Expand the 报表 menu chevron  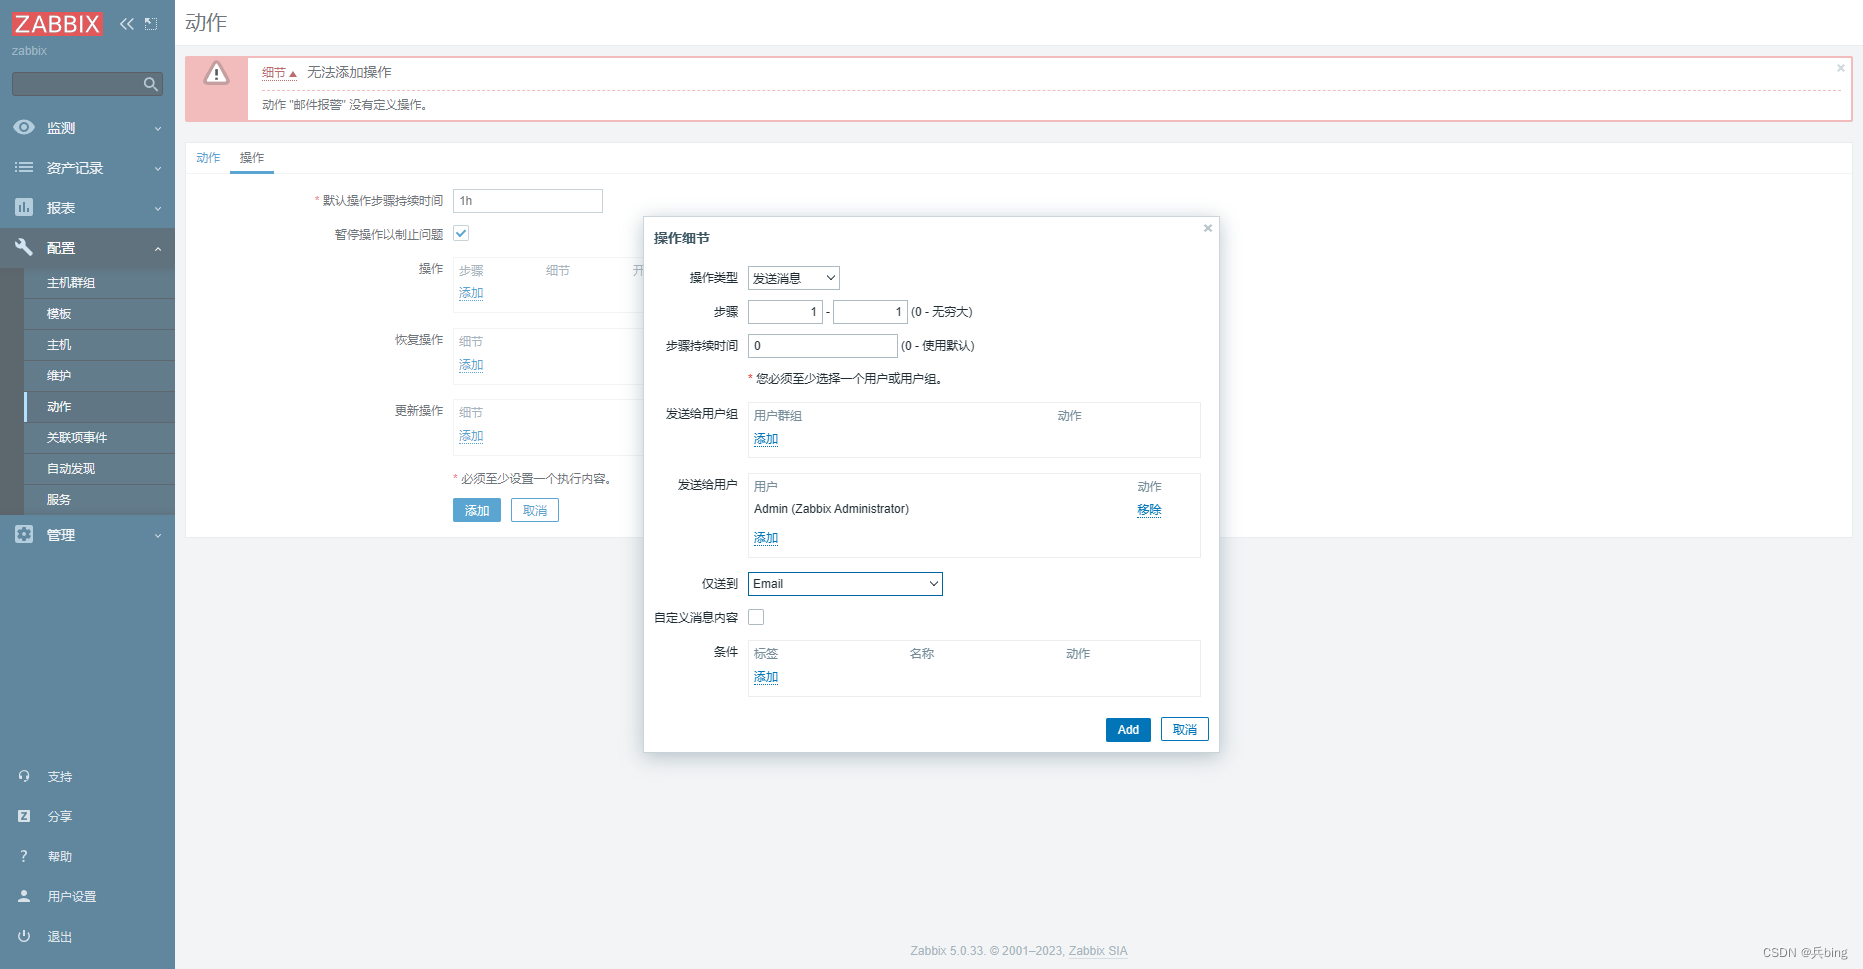[x=158, y=208]
